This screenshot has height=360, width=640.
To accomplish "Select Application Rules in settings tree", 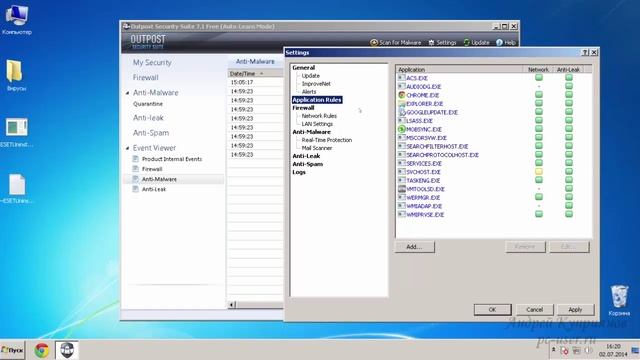I will [317, 100].
